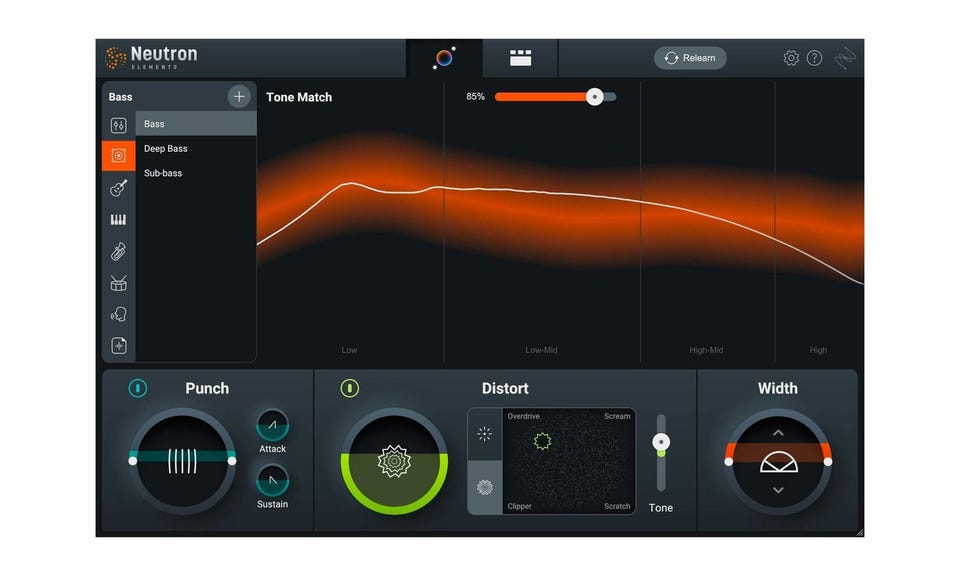This screenshot has width=960, height=576.
Task: Click the window resize grip corner
Action: coord(860,533)
